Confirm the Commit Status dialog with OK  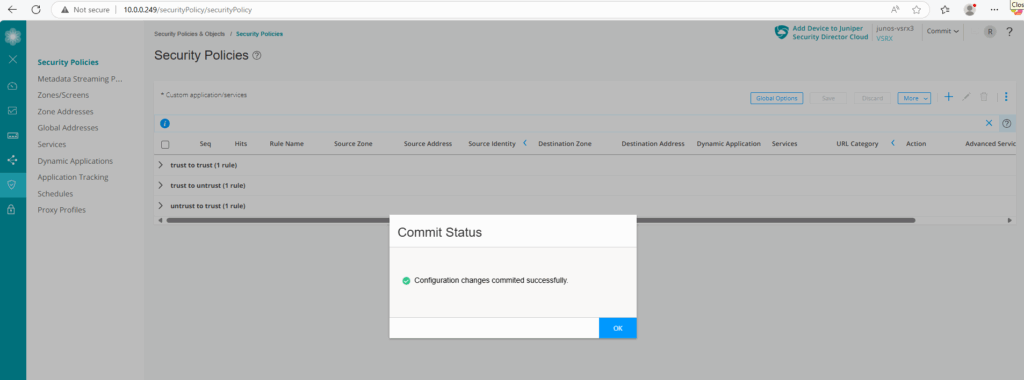(617, 328)
